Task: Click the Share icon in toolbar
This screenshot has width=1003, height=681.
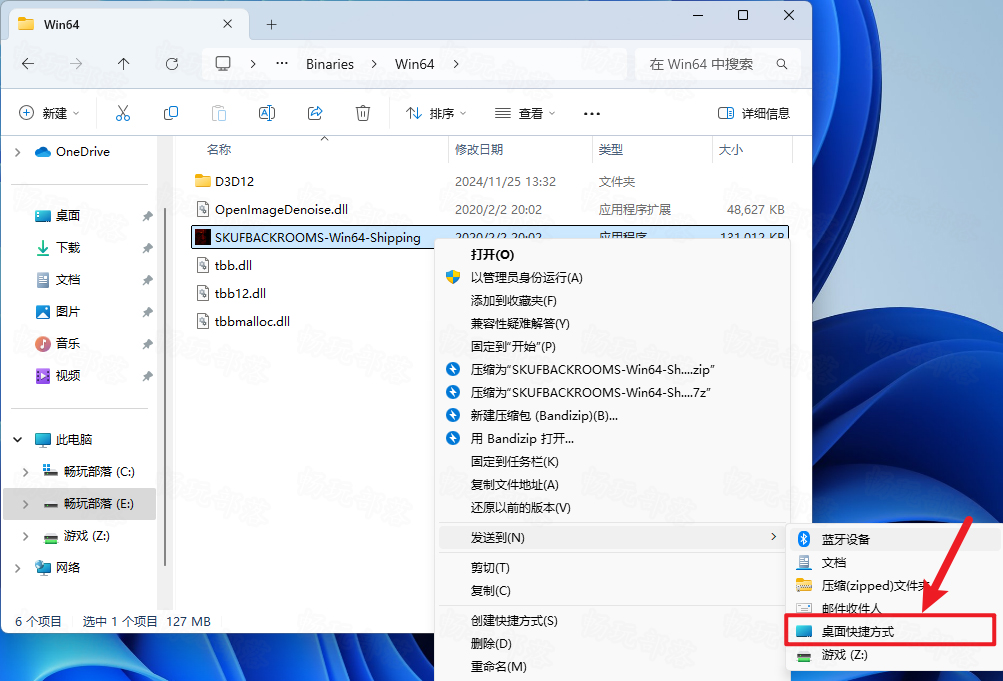Action: [315, 113]
